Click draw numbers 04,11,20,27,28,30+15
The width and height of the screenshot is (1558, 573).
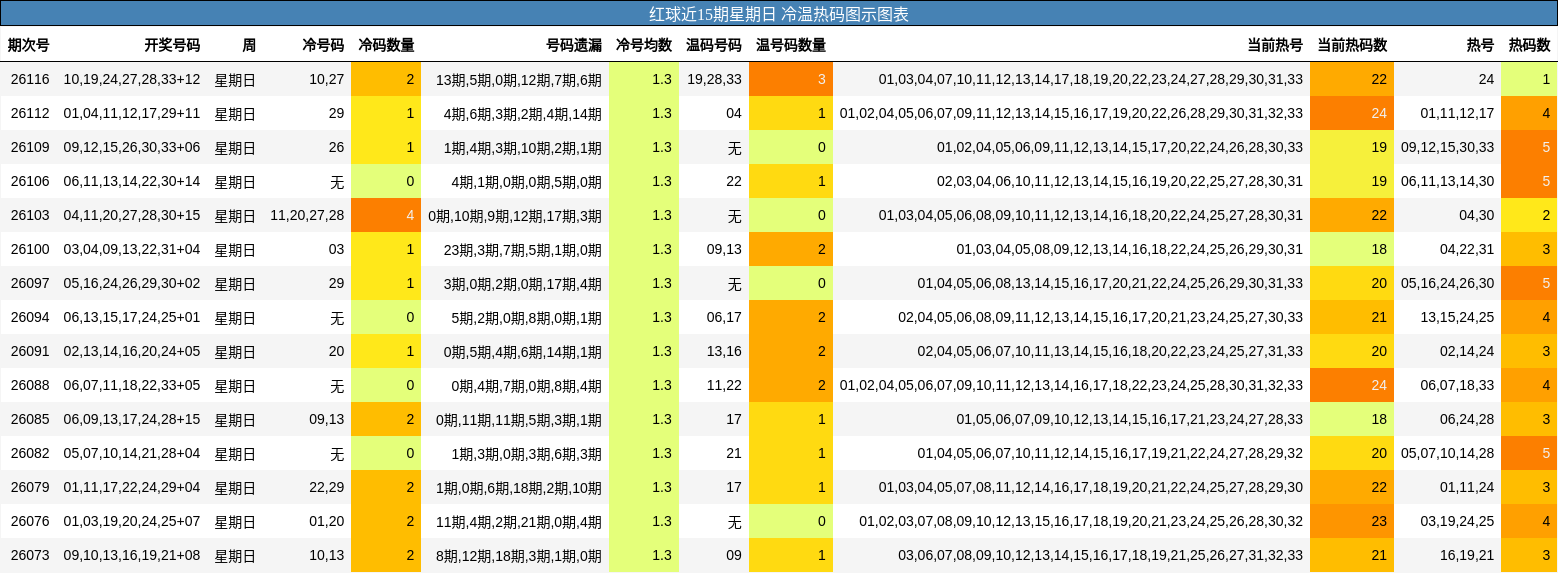(132, 215)
